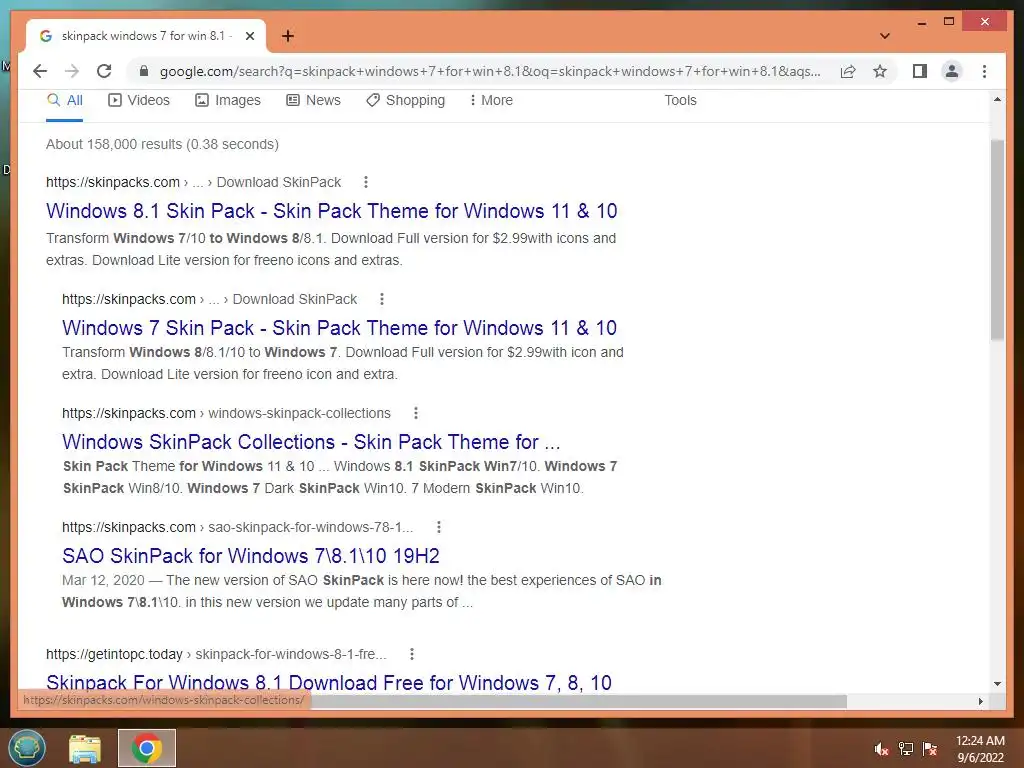Image resolution: width=1024 pixels, height=768 pixels.
Task: Open Windows 7 Skin Pack result
Action: [x=340, y=328]
